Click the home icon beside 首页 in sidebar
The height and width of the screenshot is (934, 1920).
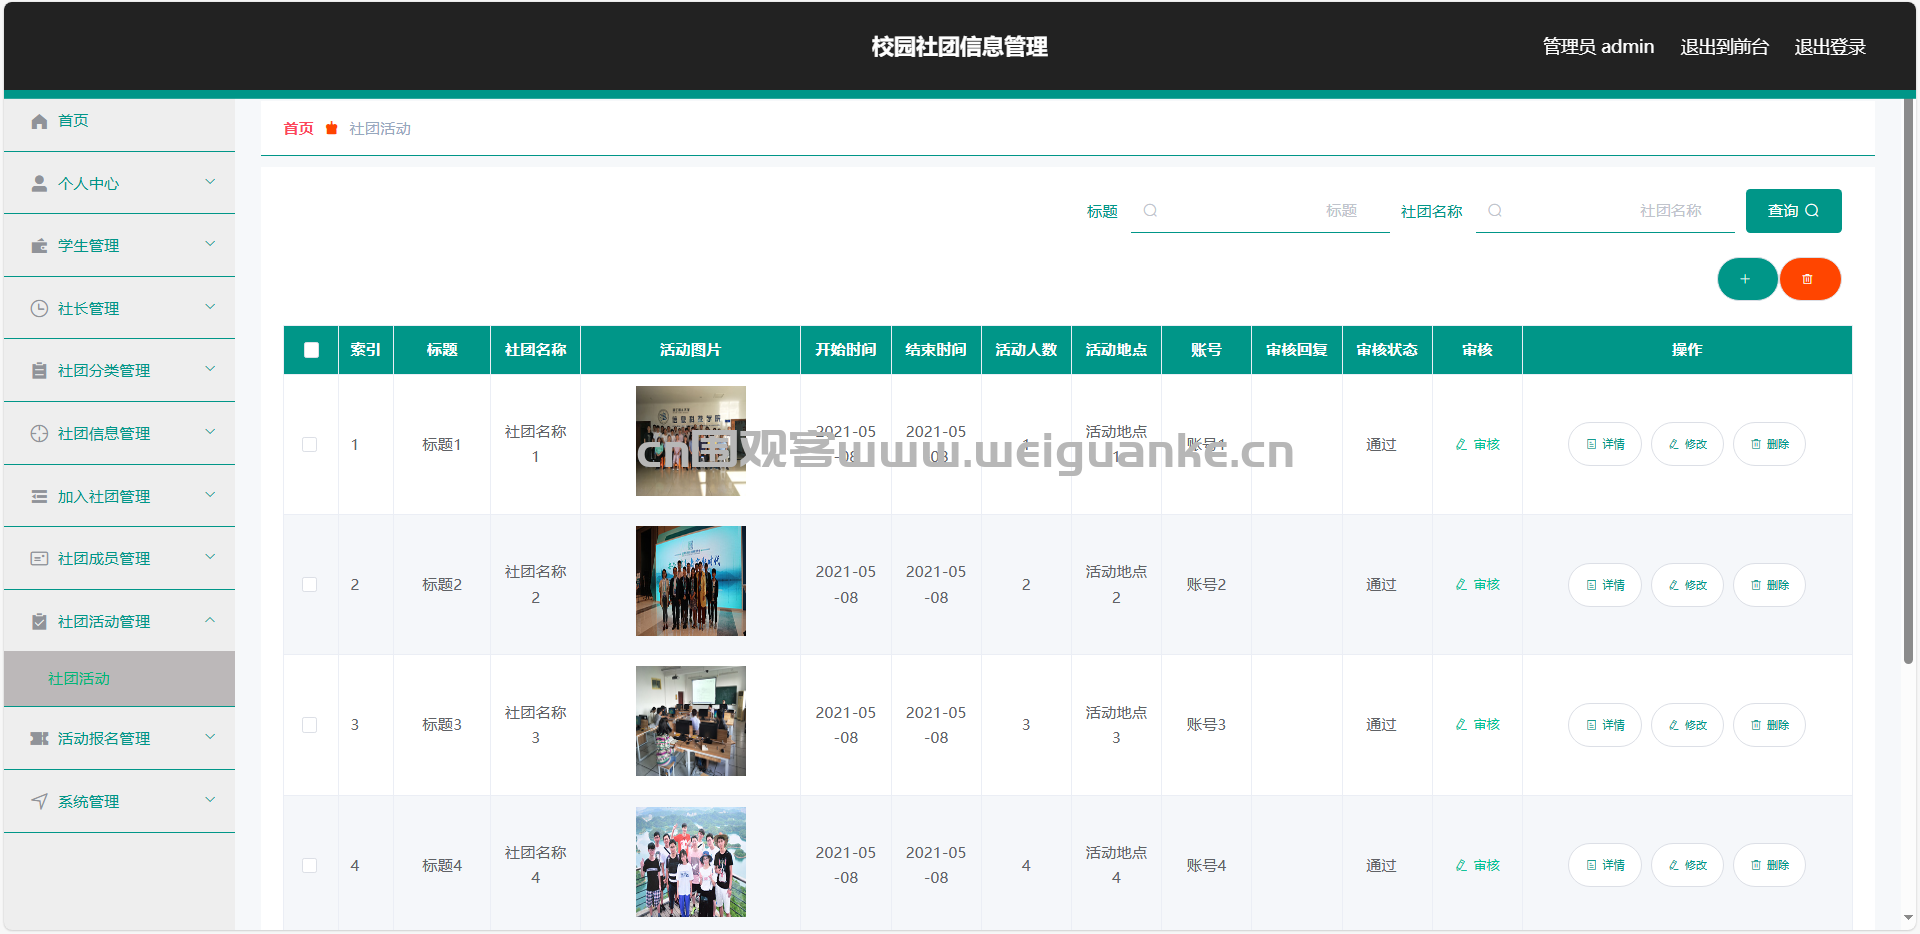(39, 121)
